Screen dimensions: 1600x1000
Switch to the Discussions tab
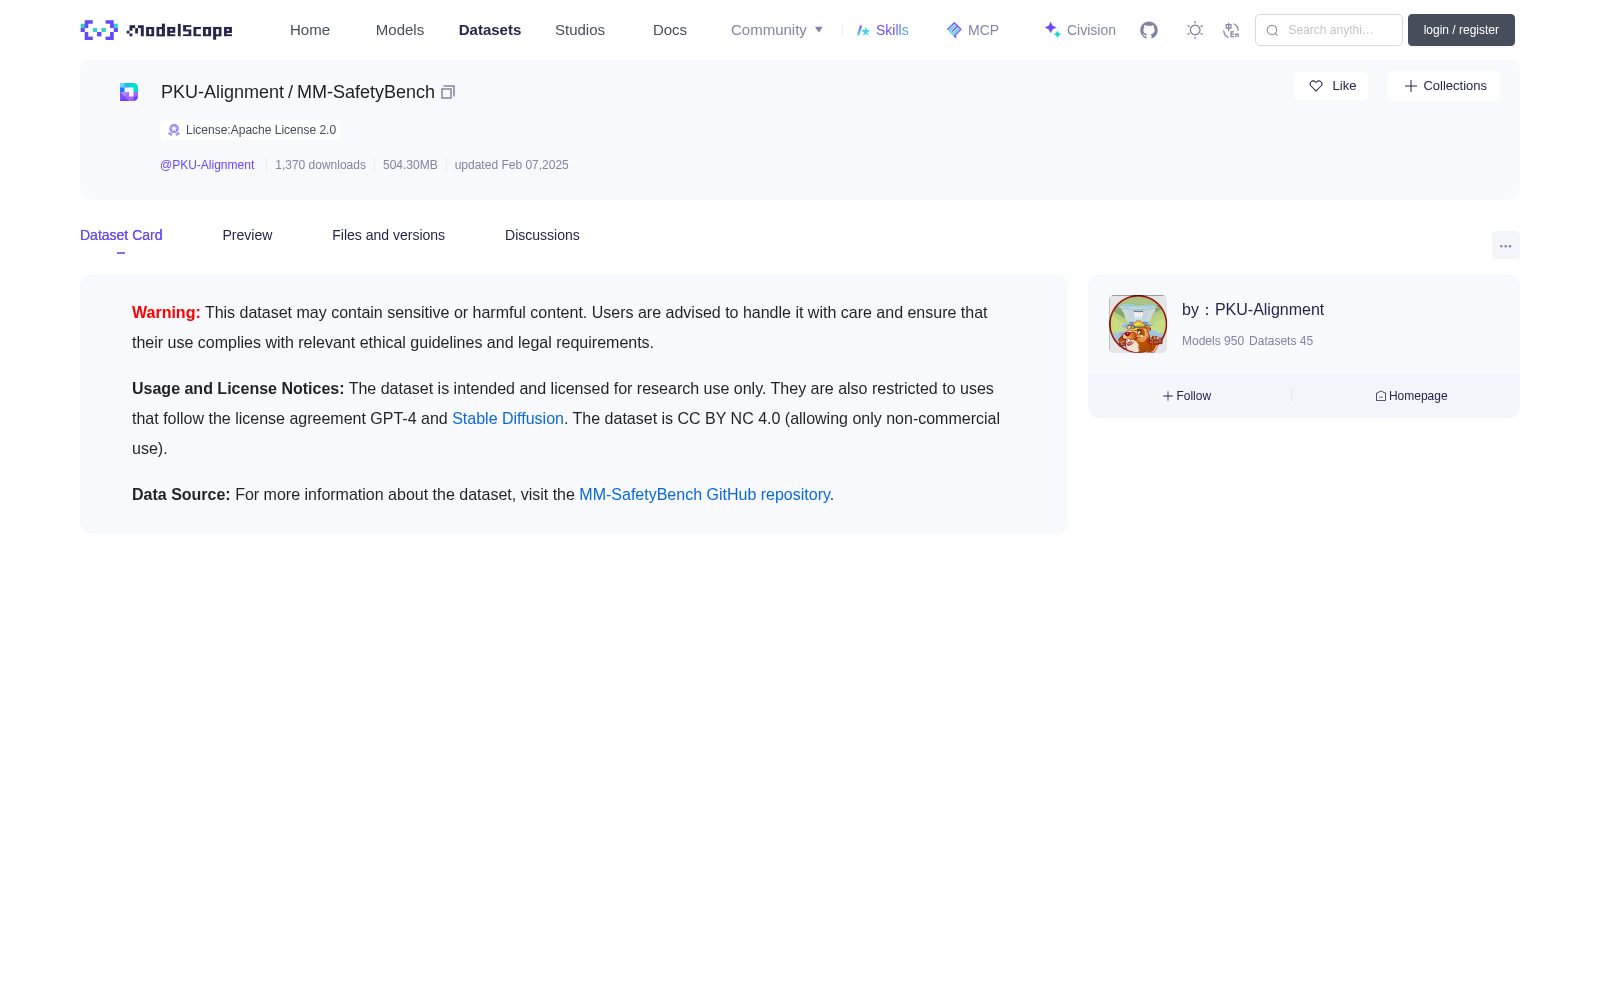[542, 235]
